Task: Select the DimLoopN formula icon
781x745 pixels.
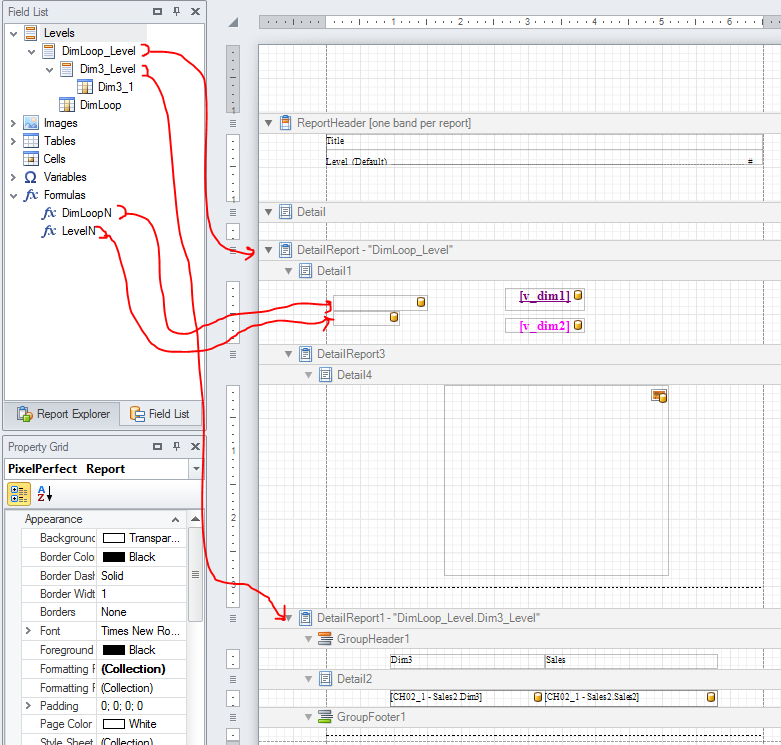Action: point(49,213)
